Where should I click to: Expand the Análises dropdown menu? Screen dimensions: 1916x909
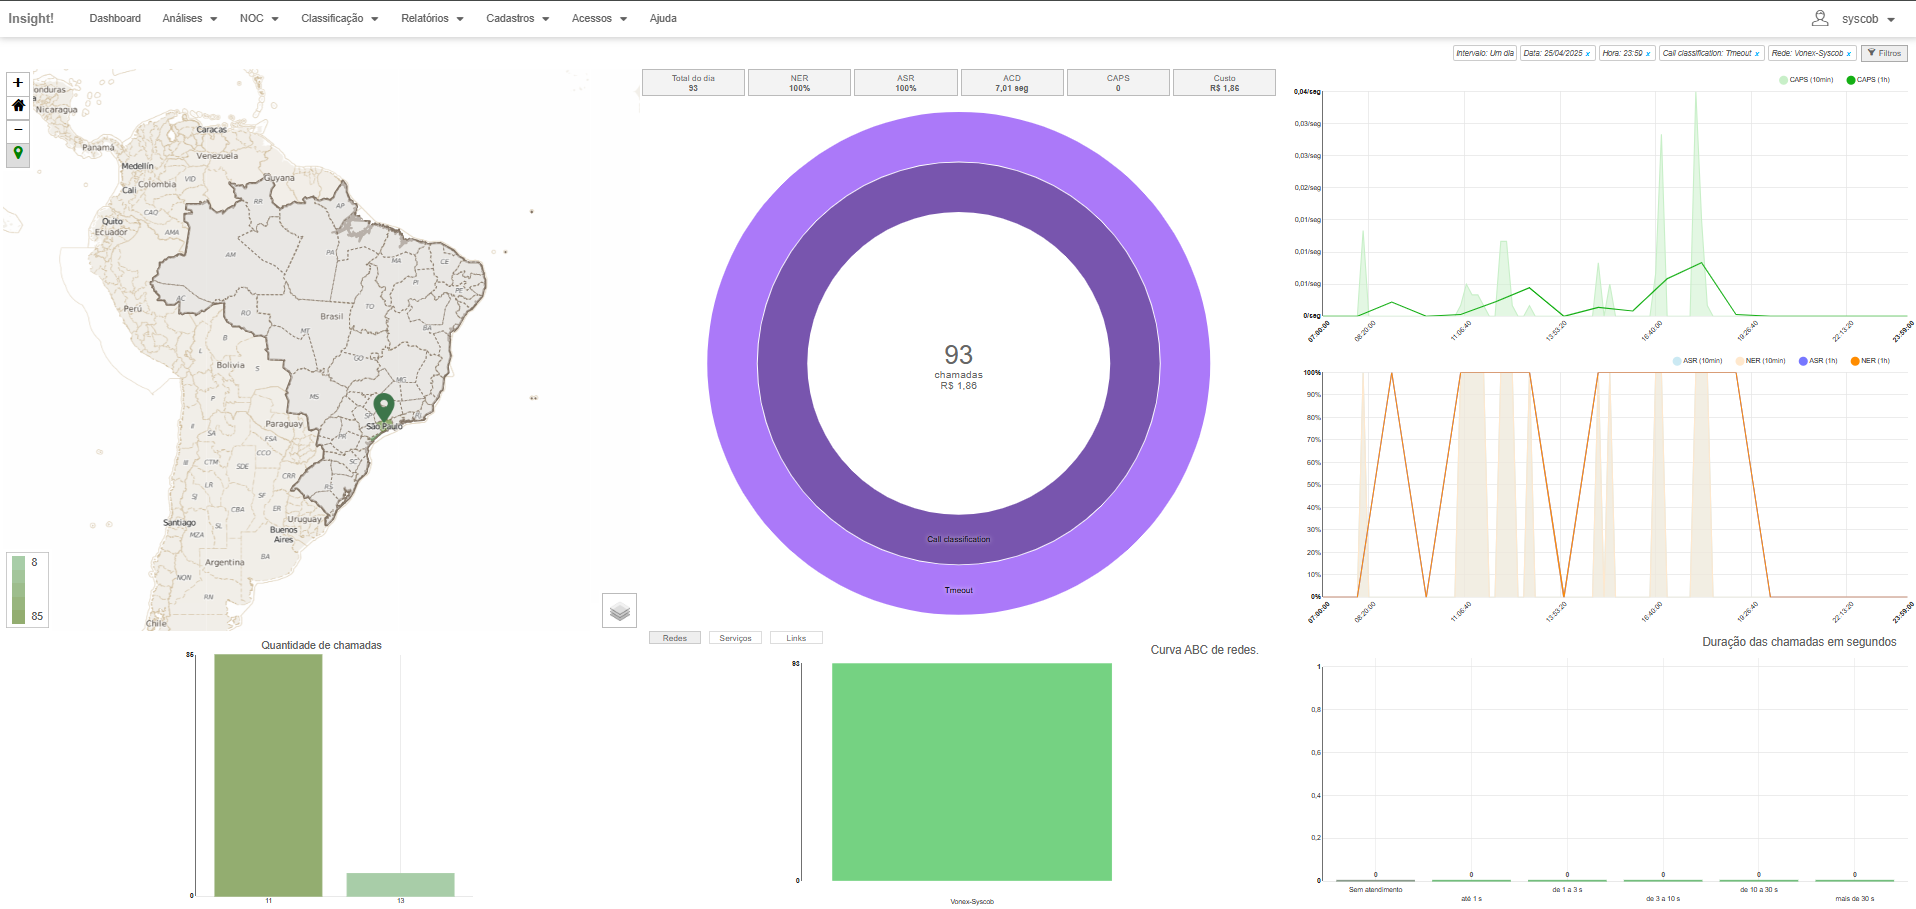[189, 18]
